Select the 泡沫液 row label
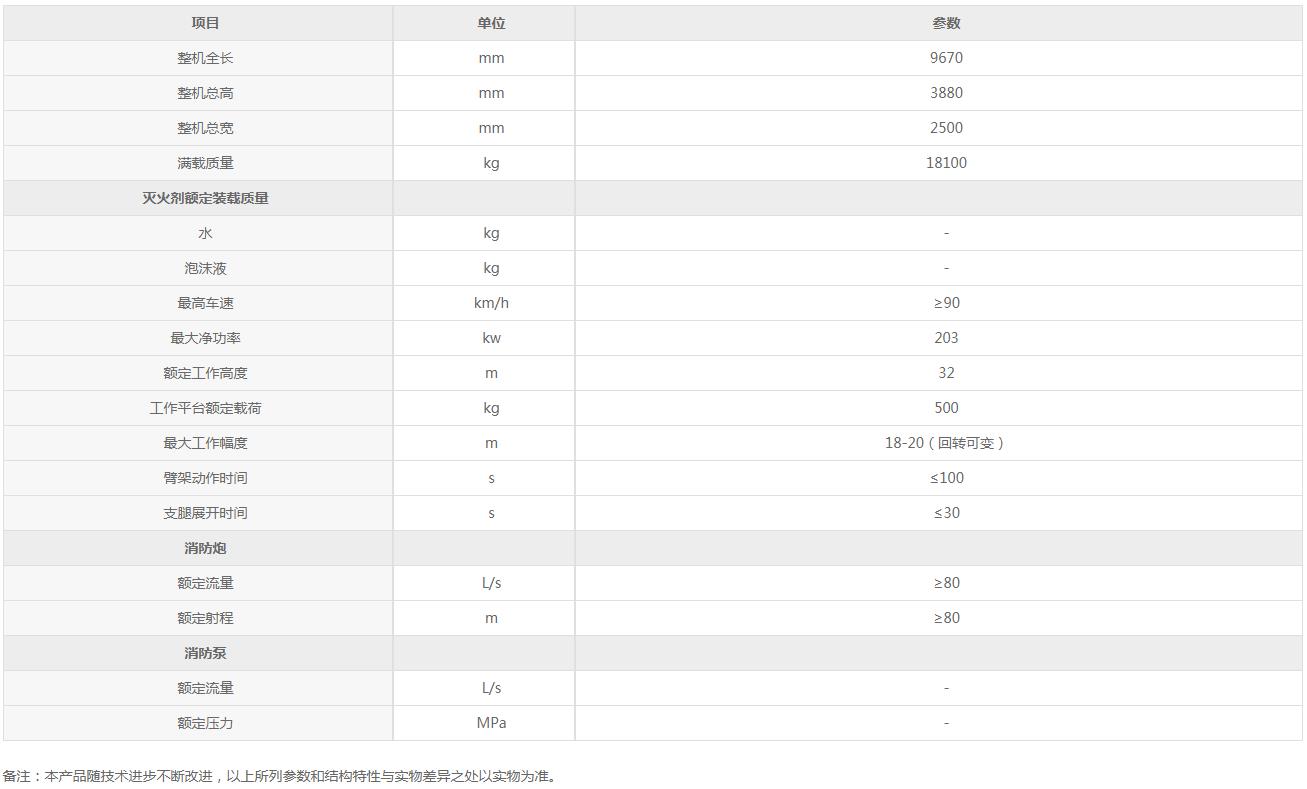 (x=205, y=268)
